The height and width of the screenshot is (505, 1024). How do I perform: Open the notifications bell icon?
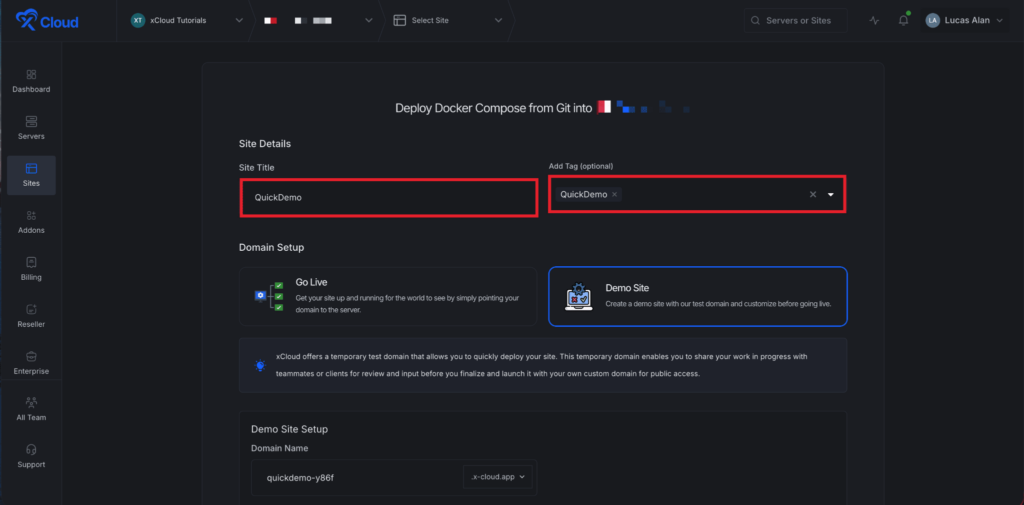(903, 20)
